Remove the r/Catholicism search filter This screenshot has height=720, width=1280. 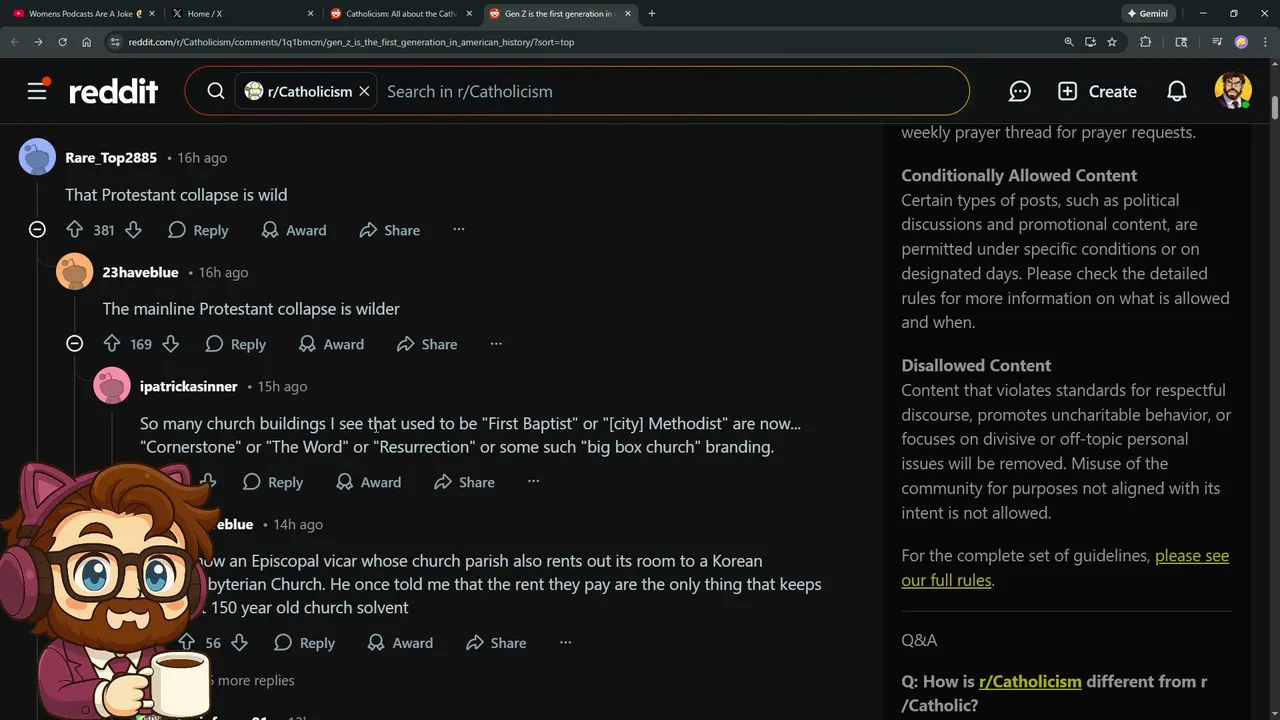pyautogui.click(x=365, y=91)
